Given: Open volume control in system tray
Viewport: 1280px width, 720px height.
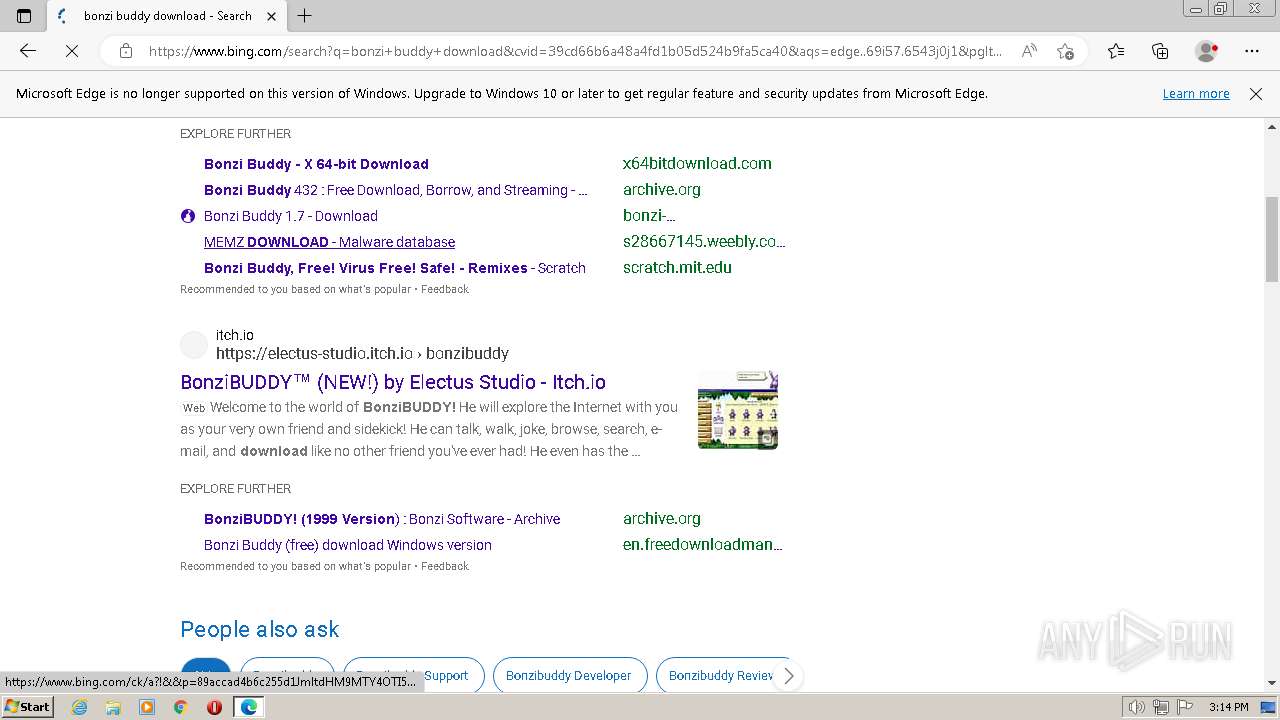Looking at the screenshot, I should point(1137,707).
